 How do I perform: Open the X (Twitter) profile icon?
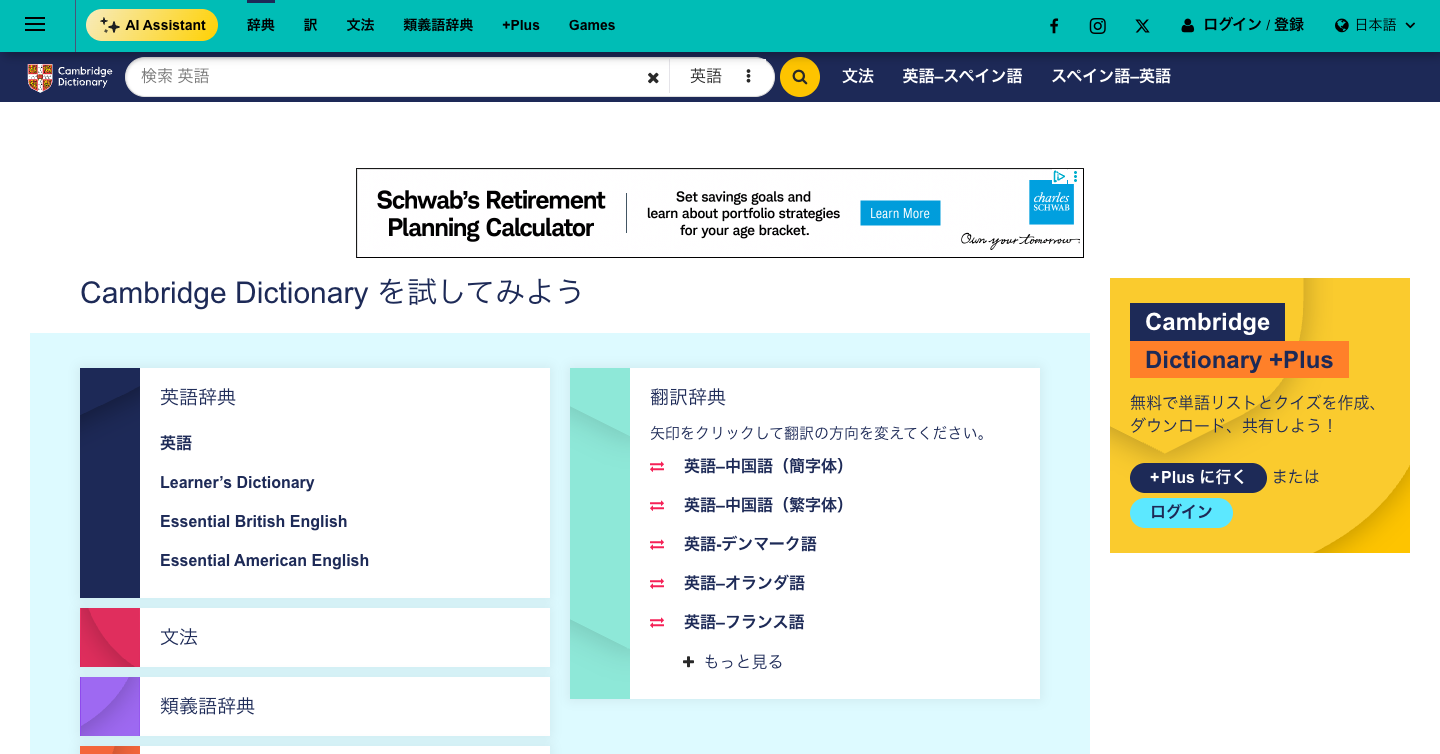[1142, 26]
